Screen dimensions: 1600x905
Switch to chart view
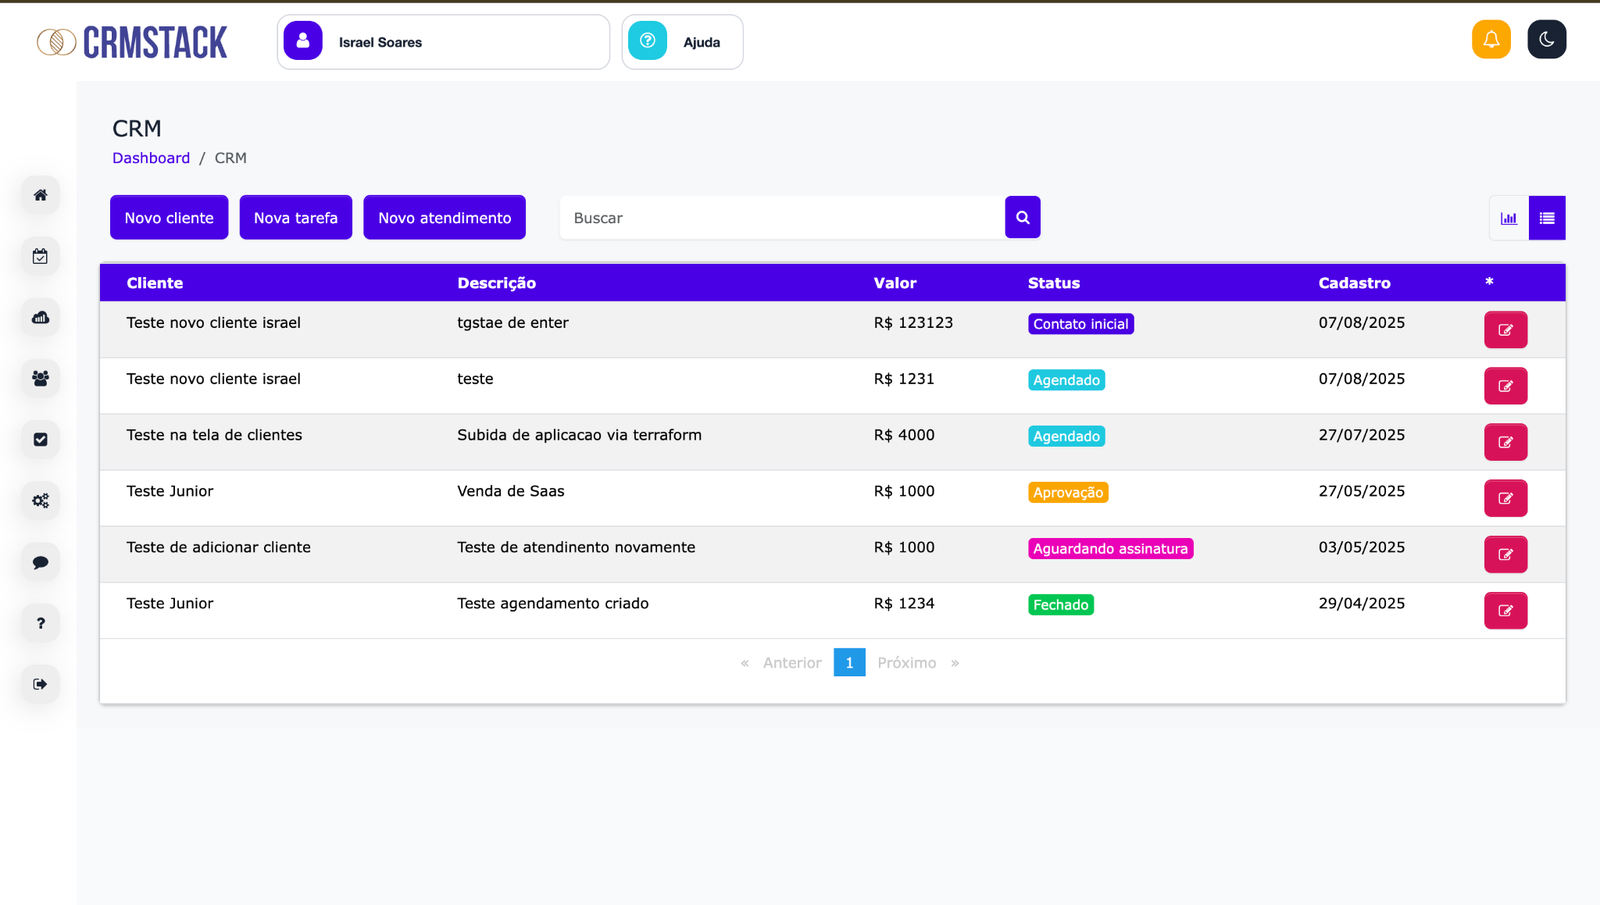coord(1508,218)
